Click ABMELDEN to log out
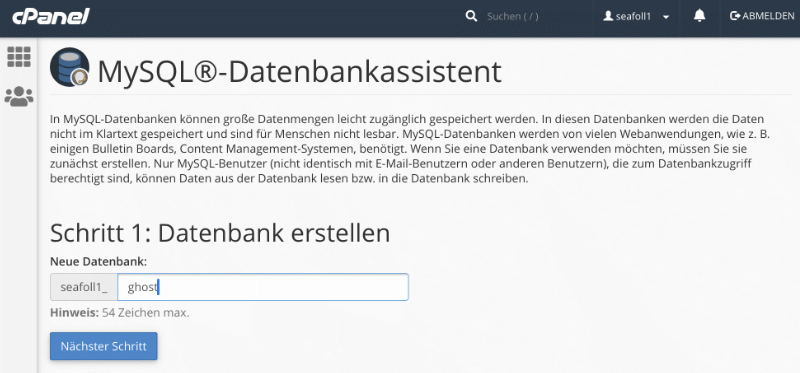800x373 pixels. pyautogui.click(x=762, y=16)
